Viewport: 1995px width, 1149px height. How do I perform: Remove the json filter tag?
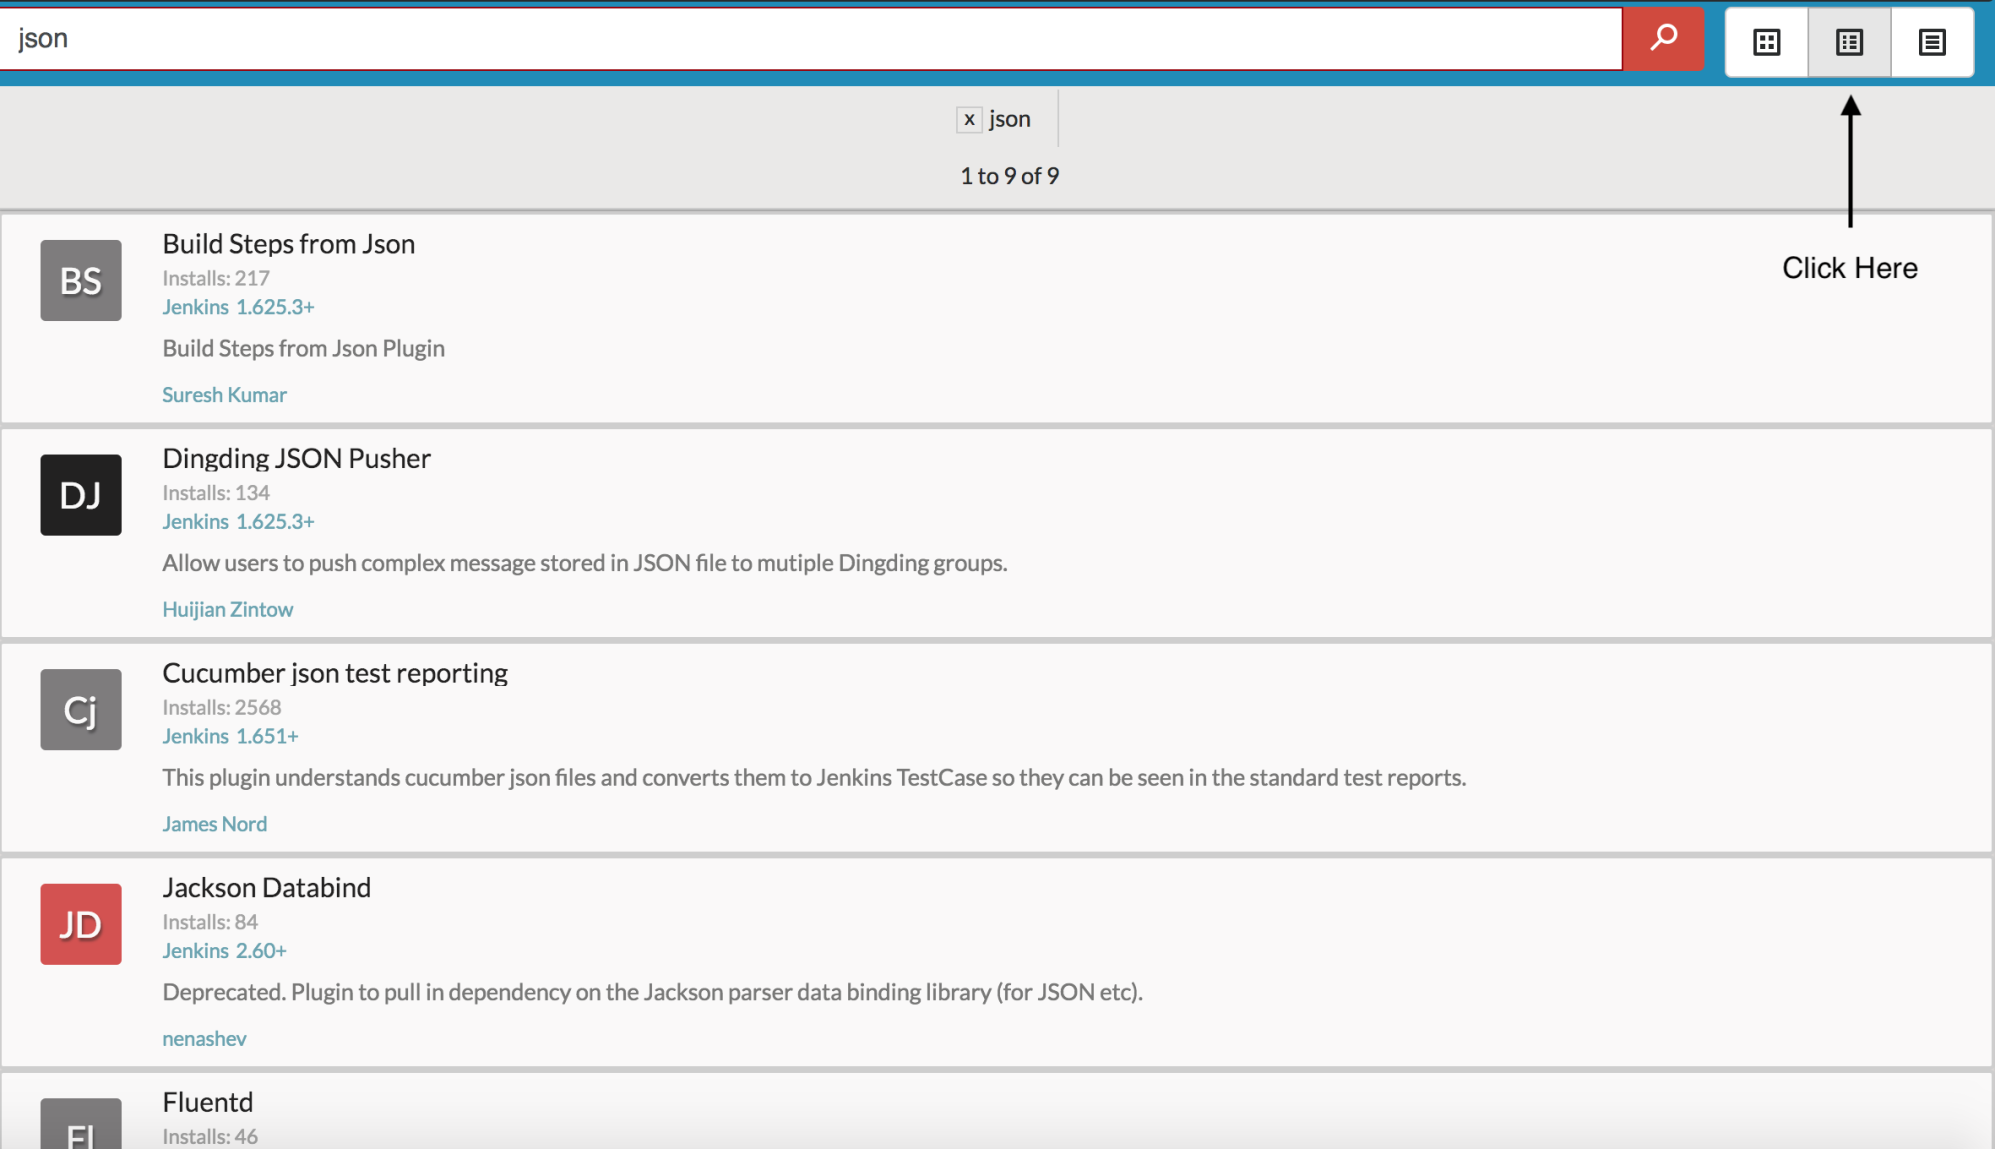pyautogui.click(x=969, y=119)
